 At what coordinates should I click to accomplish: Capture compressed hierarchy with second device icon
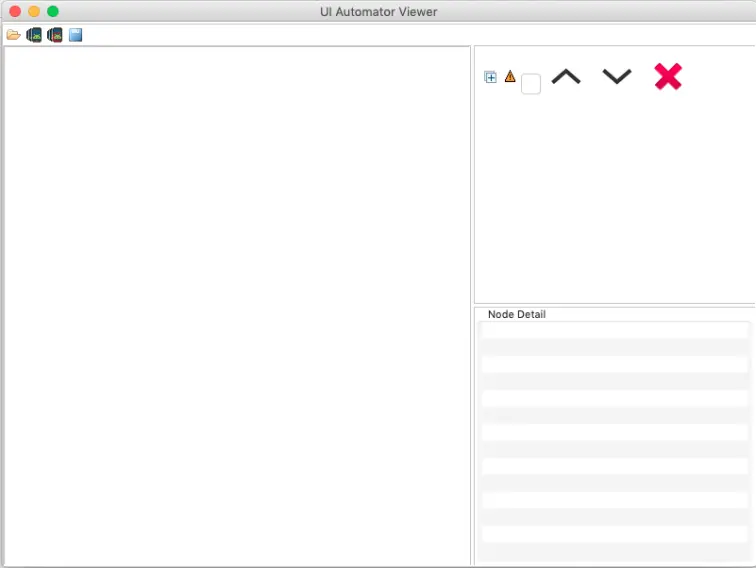(54, 35)
